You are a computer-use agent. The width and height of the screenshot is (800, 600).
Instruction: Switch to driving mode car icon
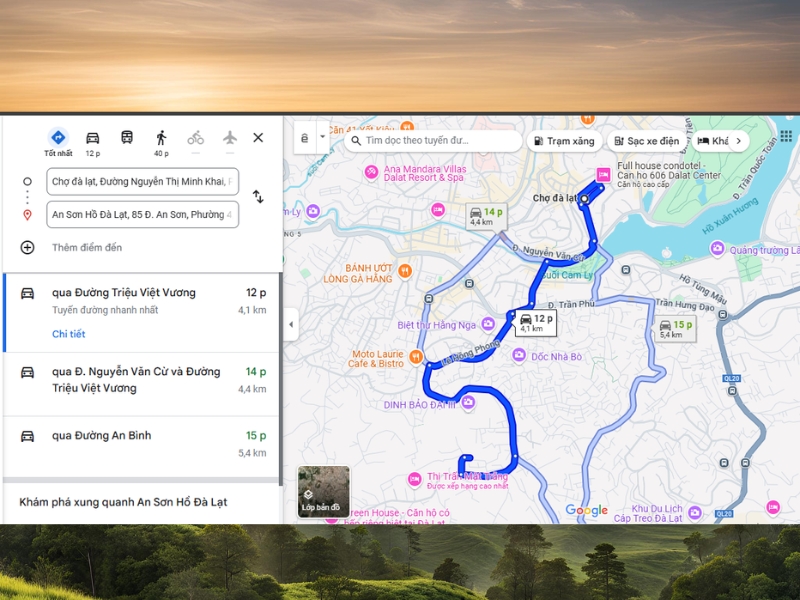point(92,138)
